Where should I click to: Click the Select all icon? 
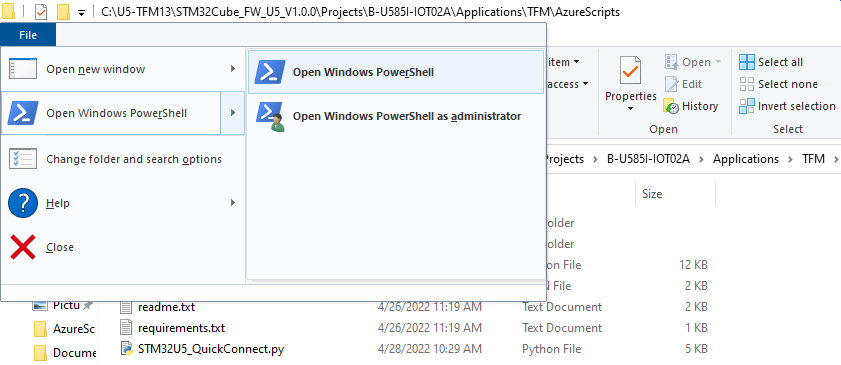point(747,62)
